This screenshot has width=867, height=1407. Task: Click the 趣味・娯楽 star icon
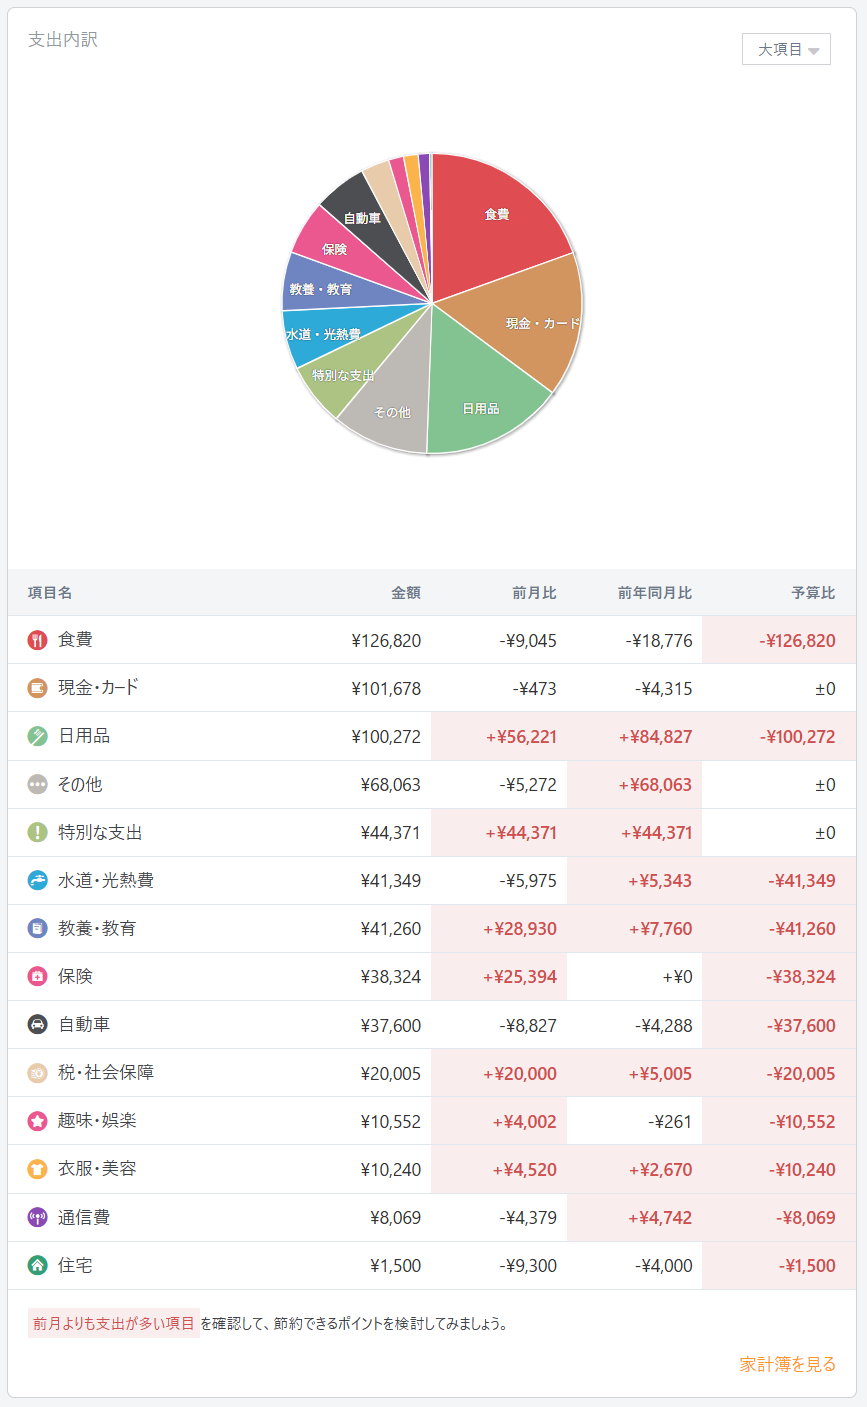37,1121
